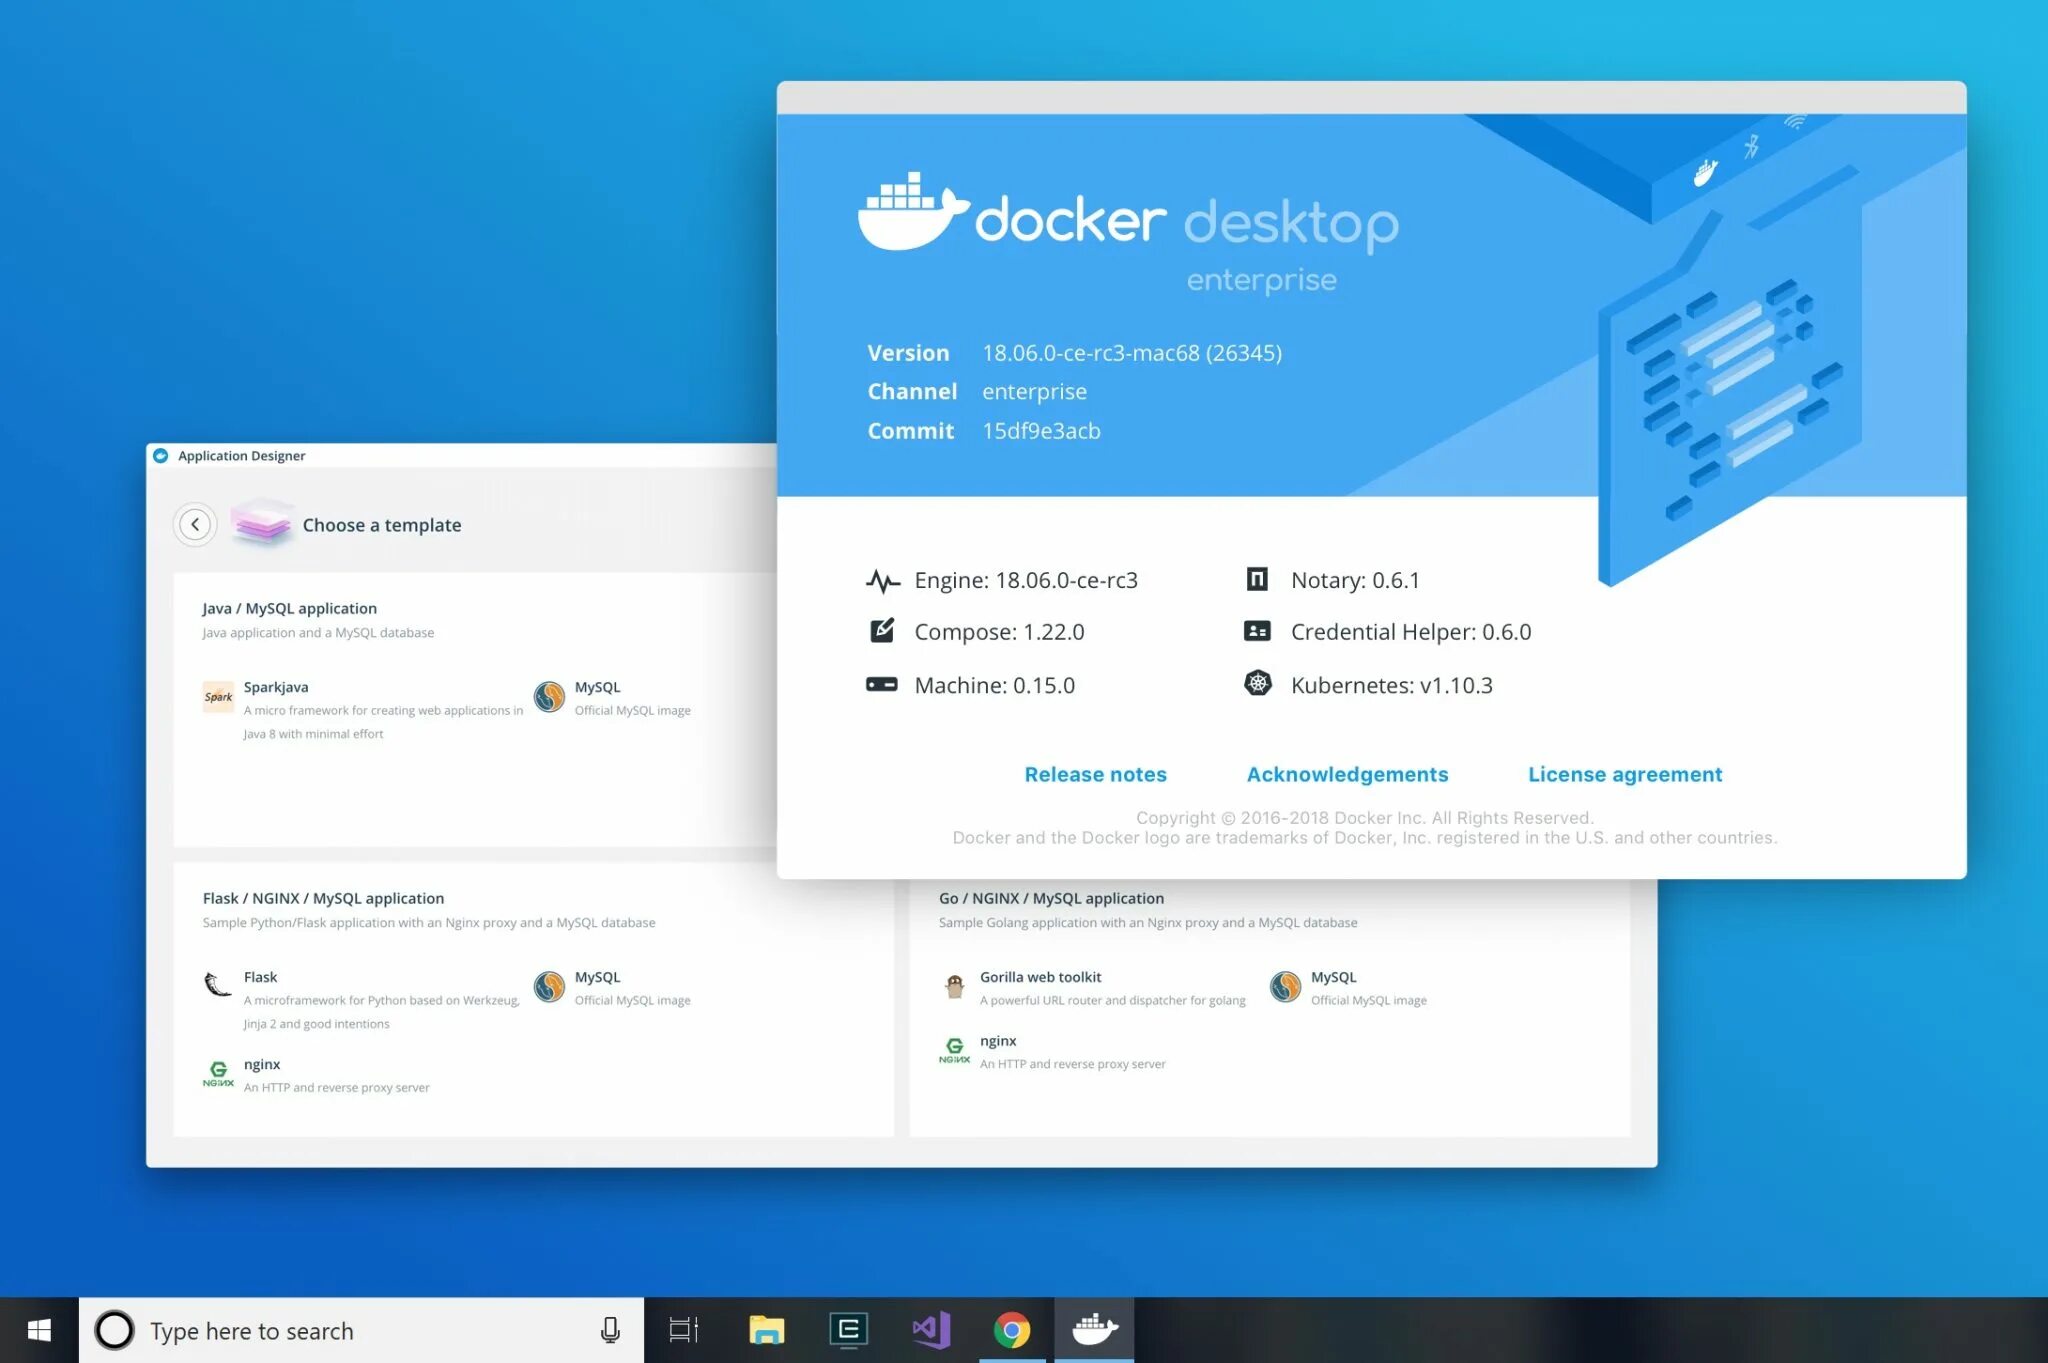
Task: Open Docker Desktop from the taskbar
Action: pyautogui.click(x=1094, y=1330)
